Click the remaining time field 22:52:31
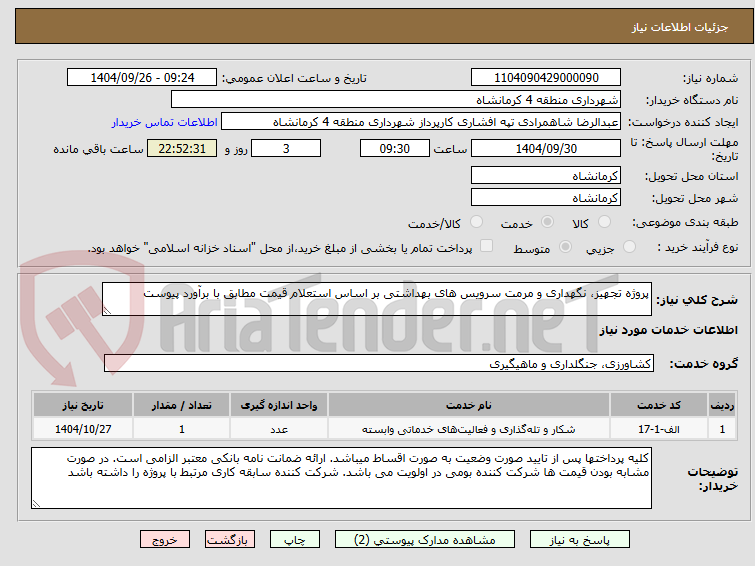This screenshot has height=566, width=755. tap(182, 148)
